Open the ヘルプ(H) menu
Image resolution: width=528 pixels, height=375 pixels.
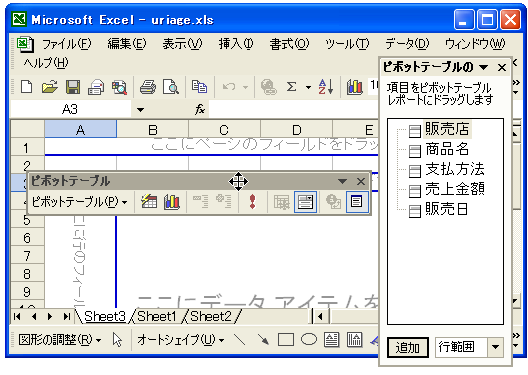(x=46, y=63)
